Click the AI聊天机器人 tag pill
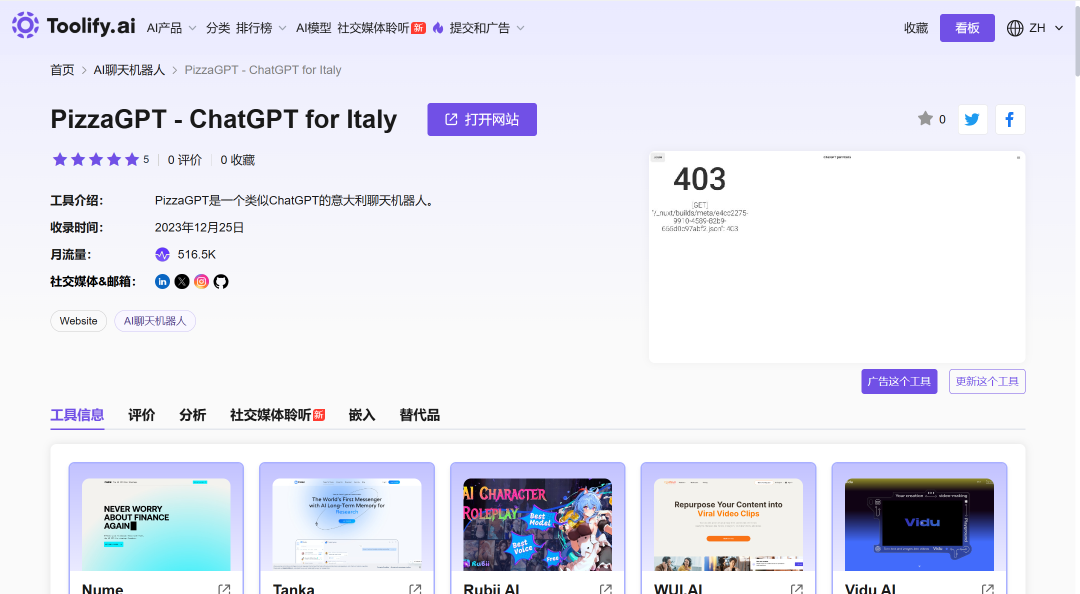This screenshot has height=594, width=1080. [x=155, y=320]
